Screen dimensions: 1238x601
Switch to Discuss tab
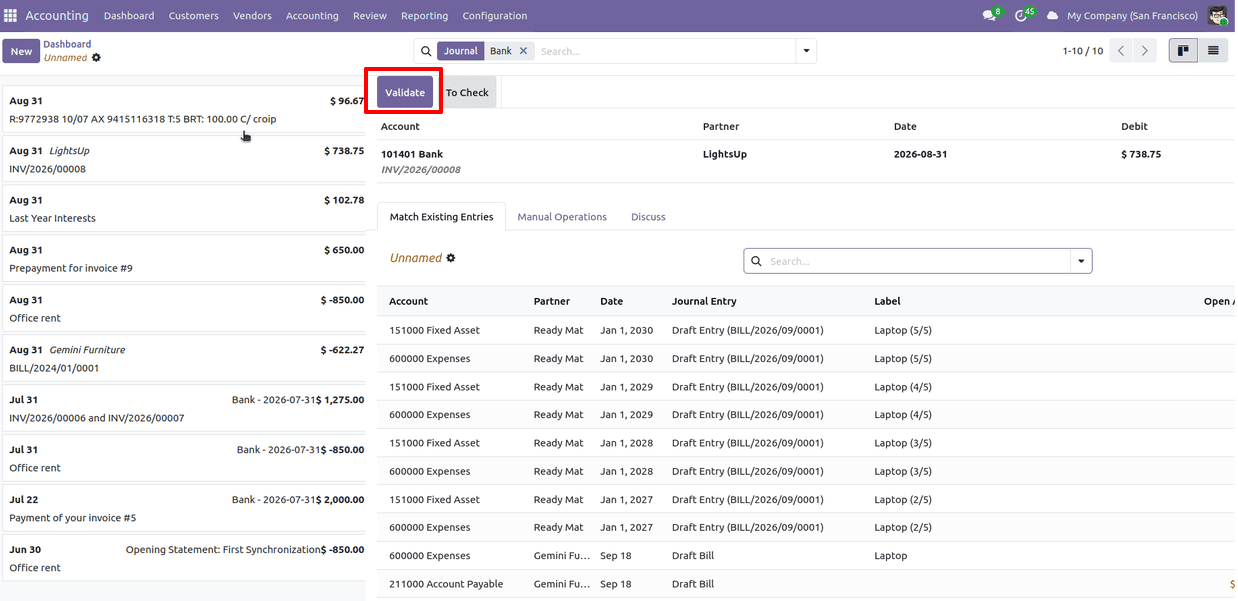tap(648, 217)
